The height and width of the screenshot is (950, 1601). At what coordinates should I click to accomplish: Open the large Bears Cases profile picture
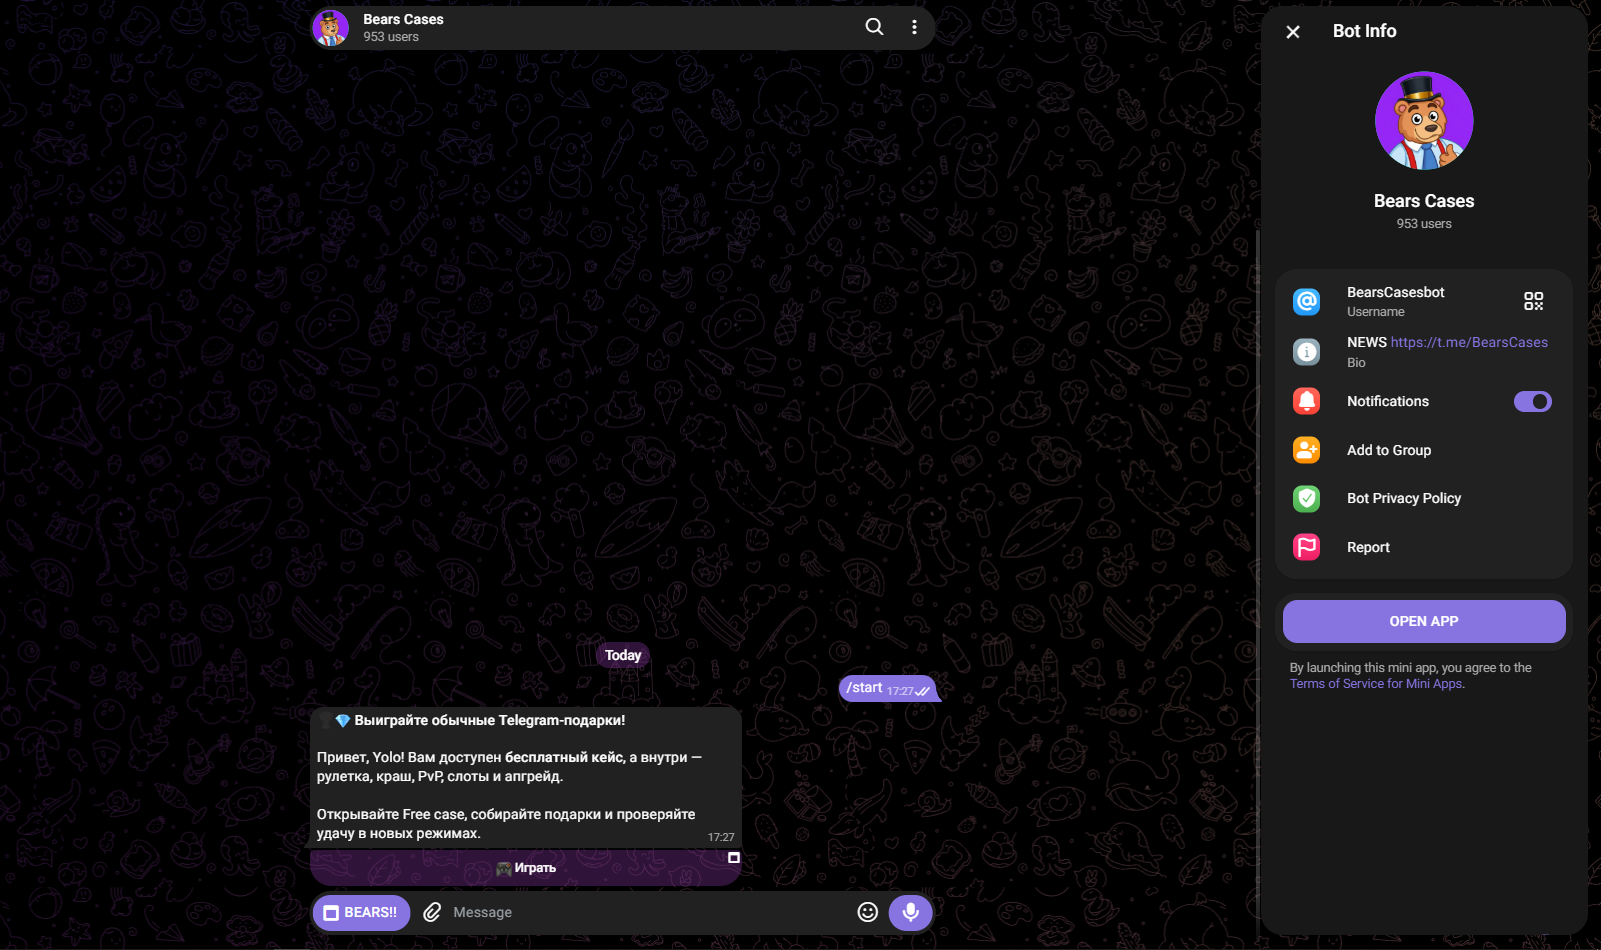pyautogui.click(x=1424, y=120)
